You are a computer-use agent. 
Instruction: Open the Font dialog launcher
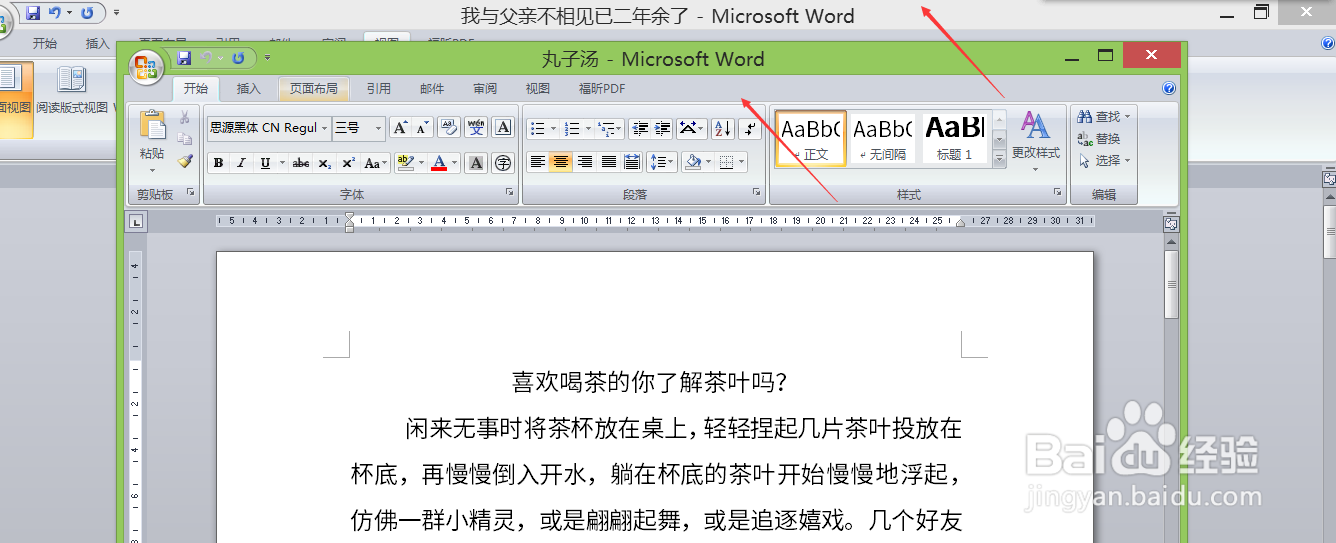(509, 191)
